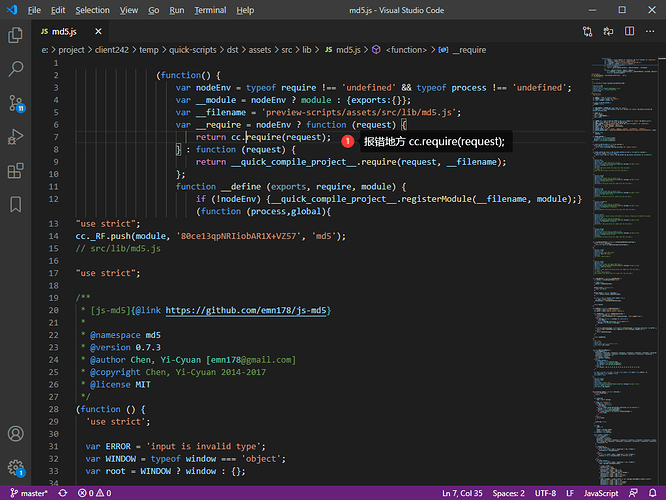Click Synchronize Changes icon in status bar
The width and height of the screenshot is (666, 500).
(62, 493)
